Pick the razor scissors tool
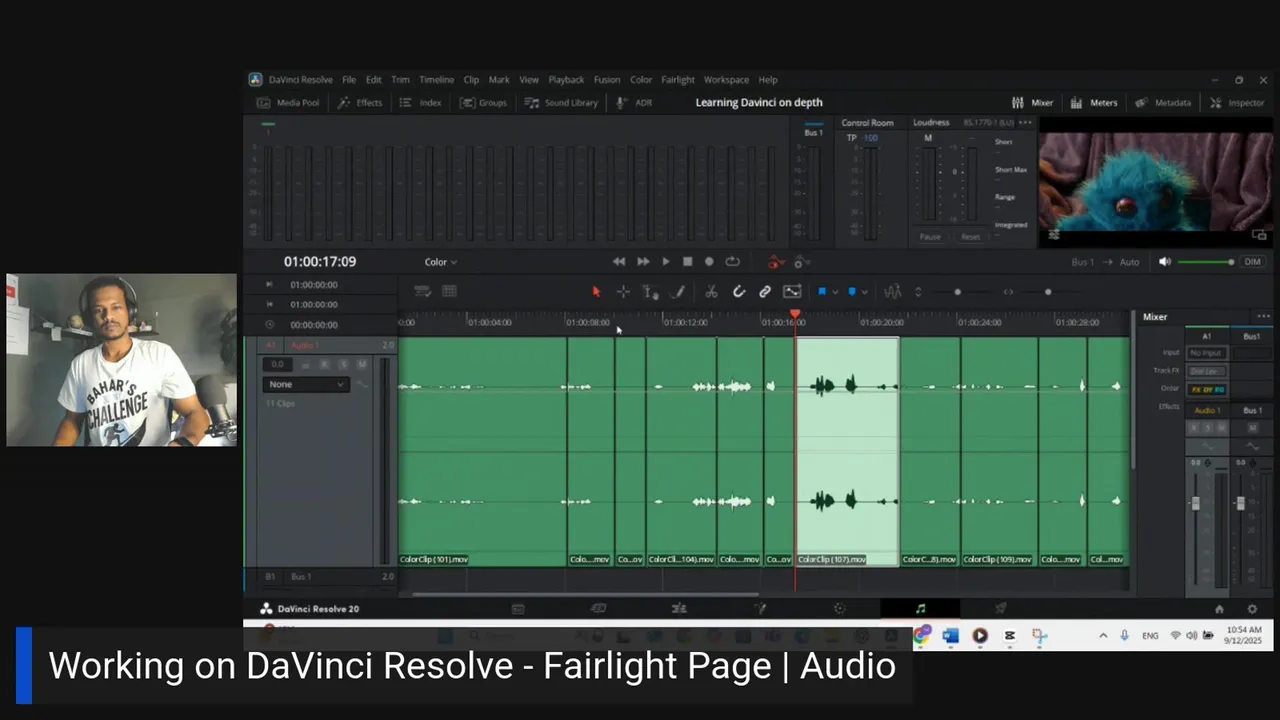The image size is (1280, 720). [711, 292]
